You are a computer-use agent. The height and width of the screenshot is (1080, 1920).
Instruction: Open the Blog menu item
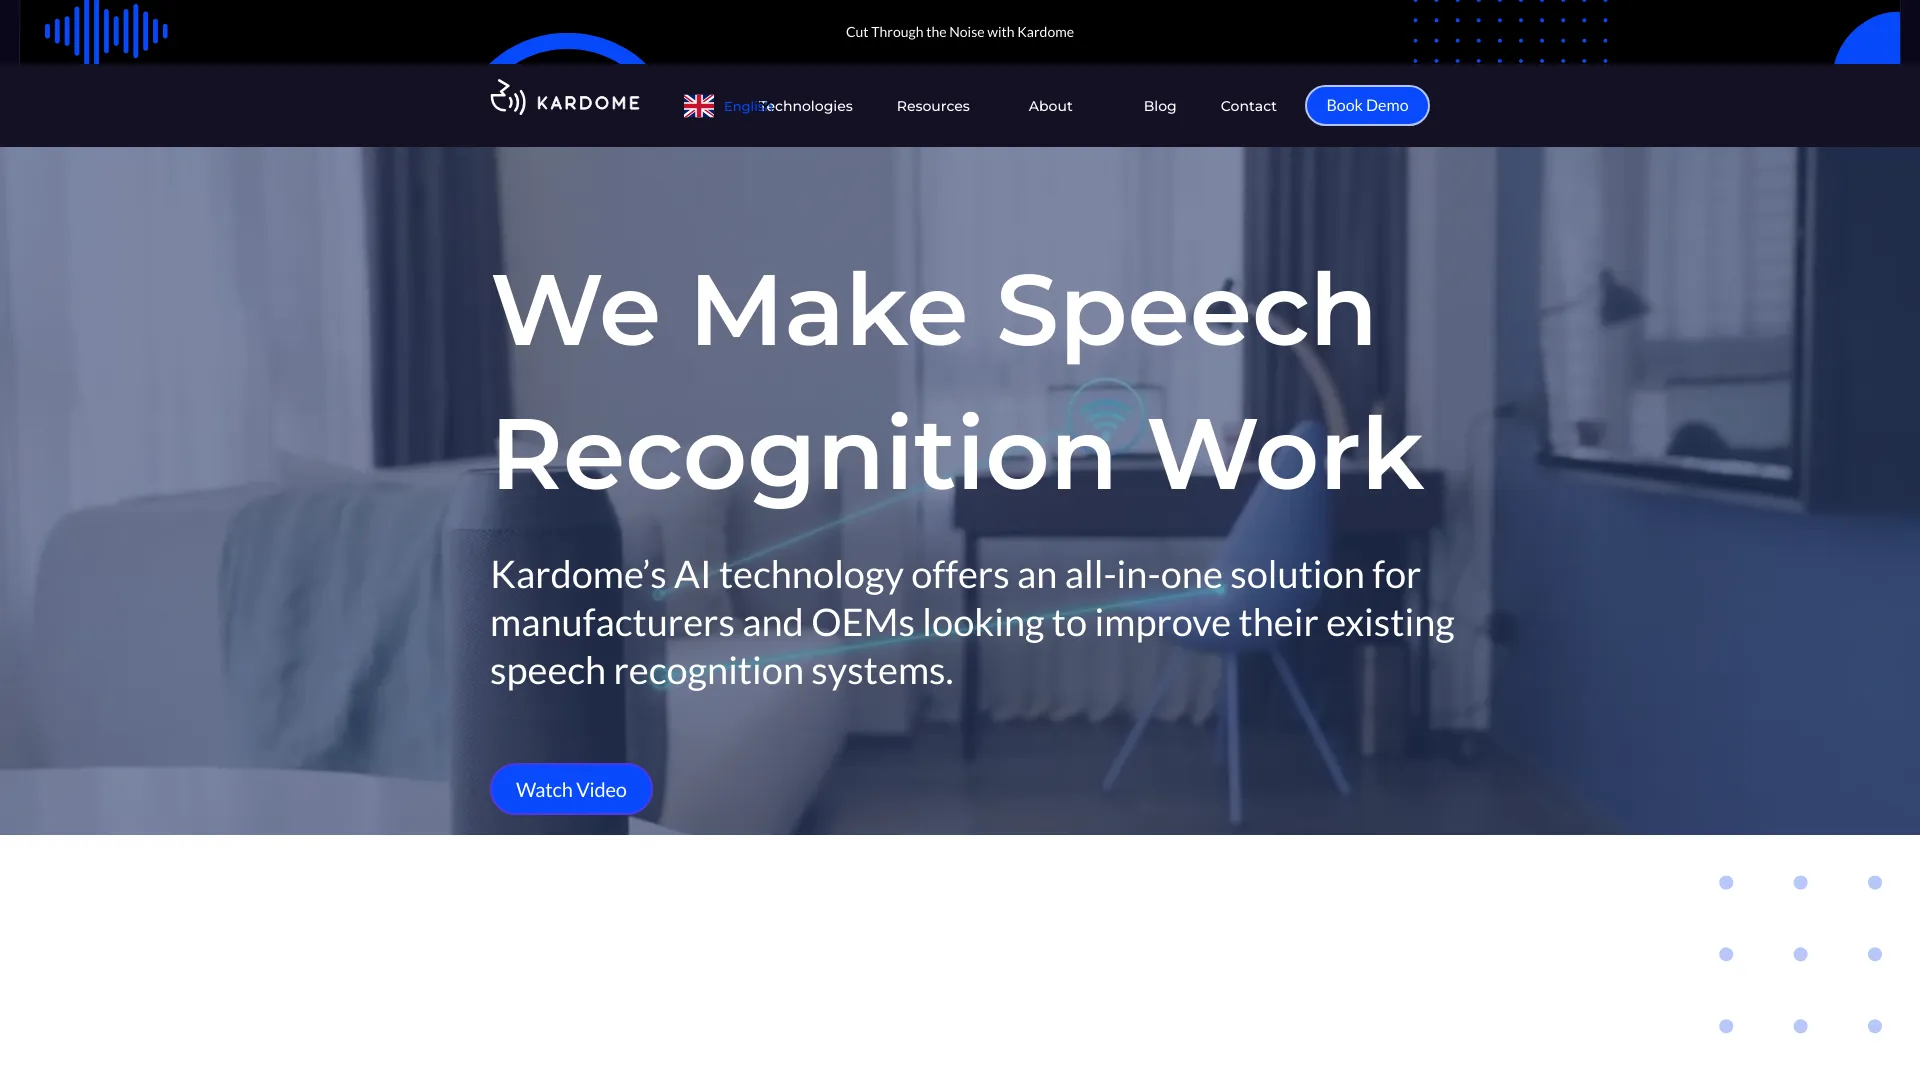tap(1159, 105)
